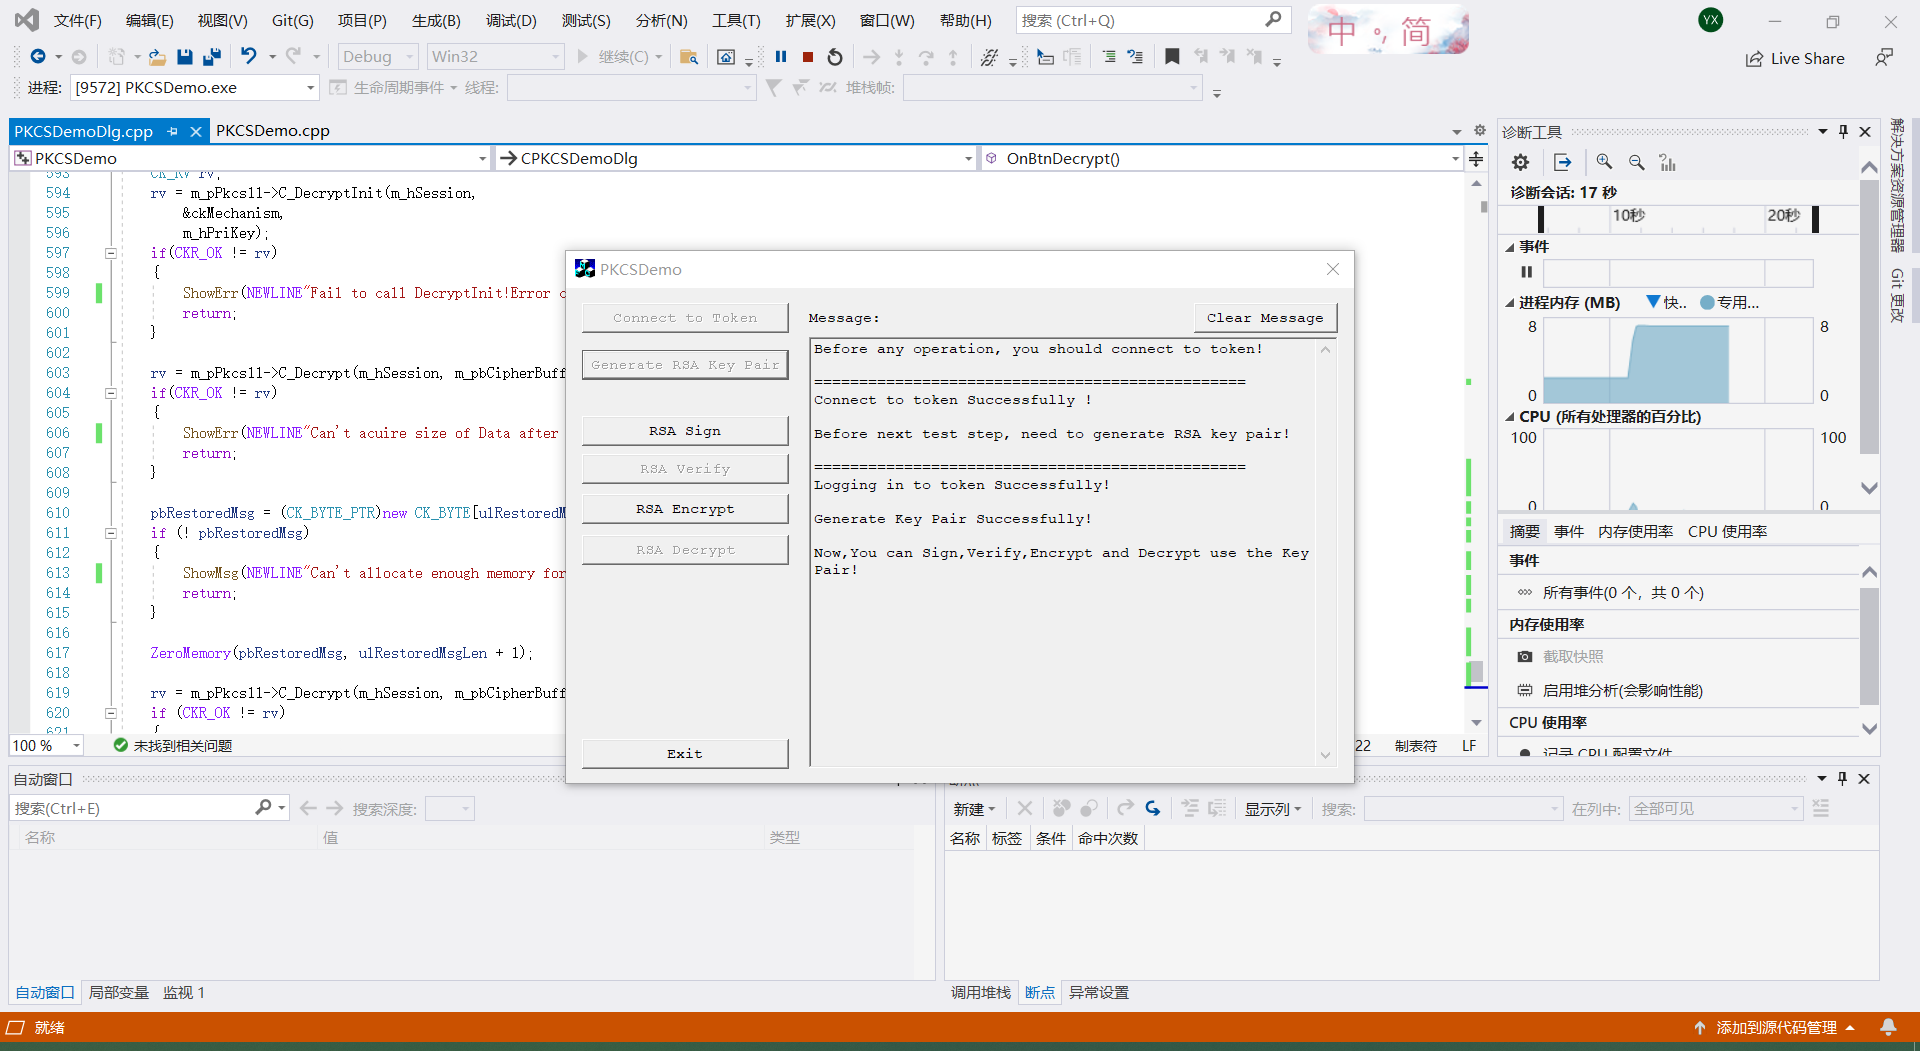The height and width of the screenshot is (1051, 1920).
Task: Pin the PKCSDemoDlg.cpp tab
Action: [x=173, y=131]
